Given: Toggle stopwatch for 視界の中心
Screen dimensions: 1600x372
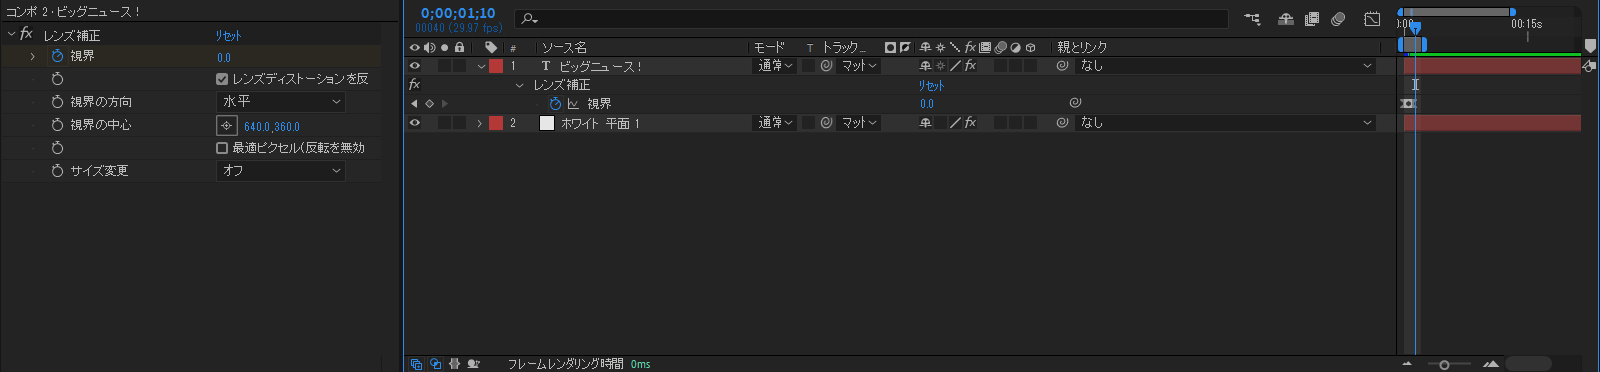Looking at the screenshot, I should pyautogui.click(x=57, y=125).
